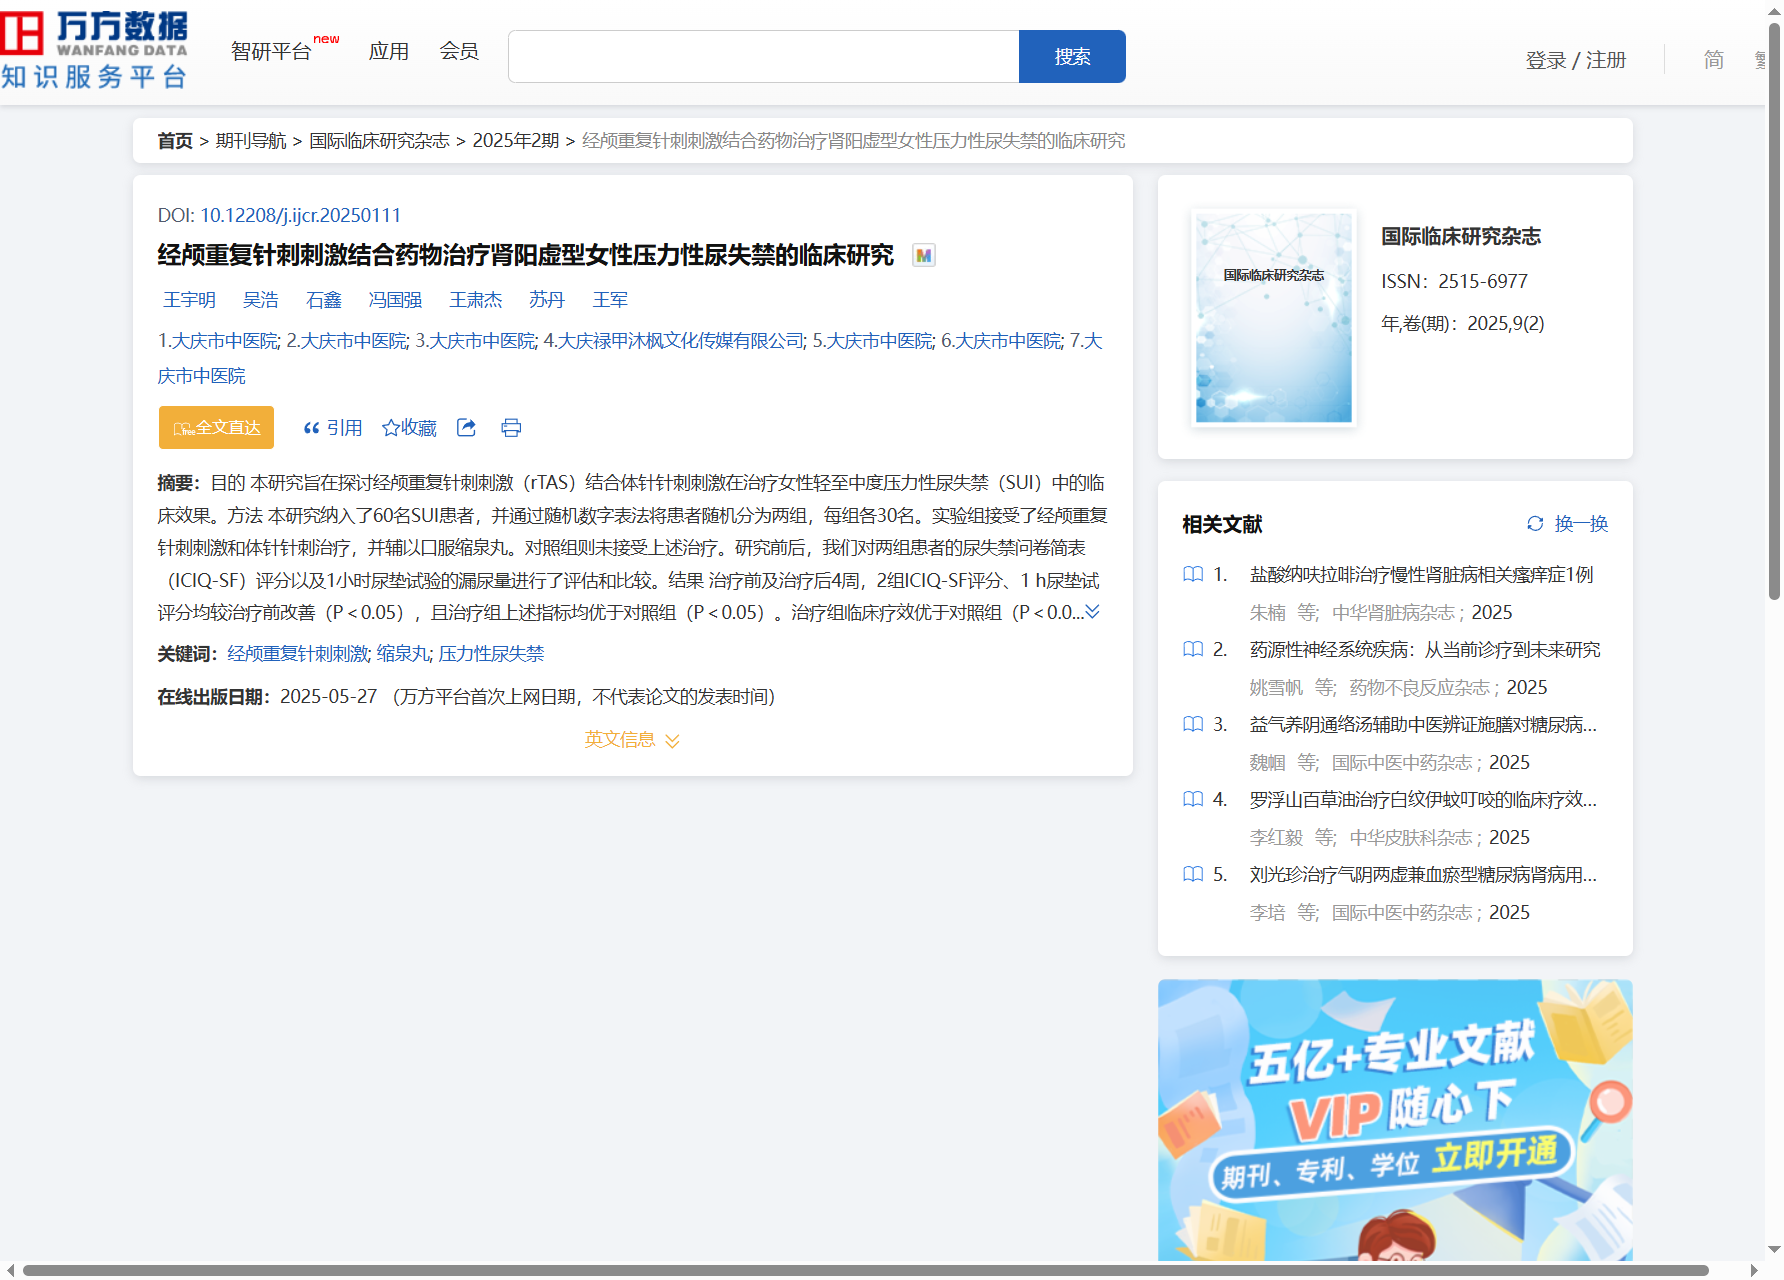Click the text 中华皮肤科杂志
Screen dimensions: 1784x1280
pos(1410,838)
